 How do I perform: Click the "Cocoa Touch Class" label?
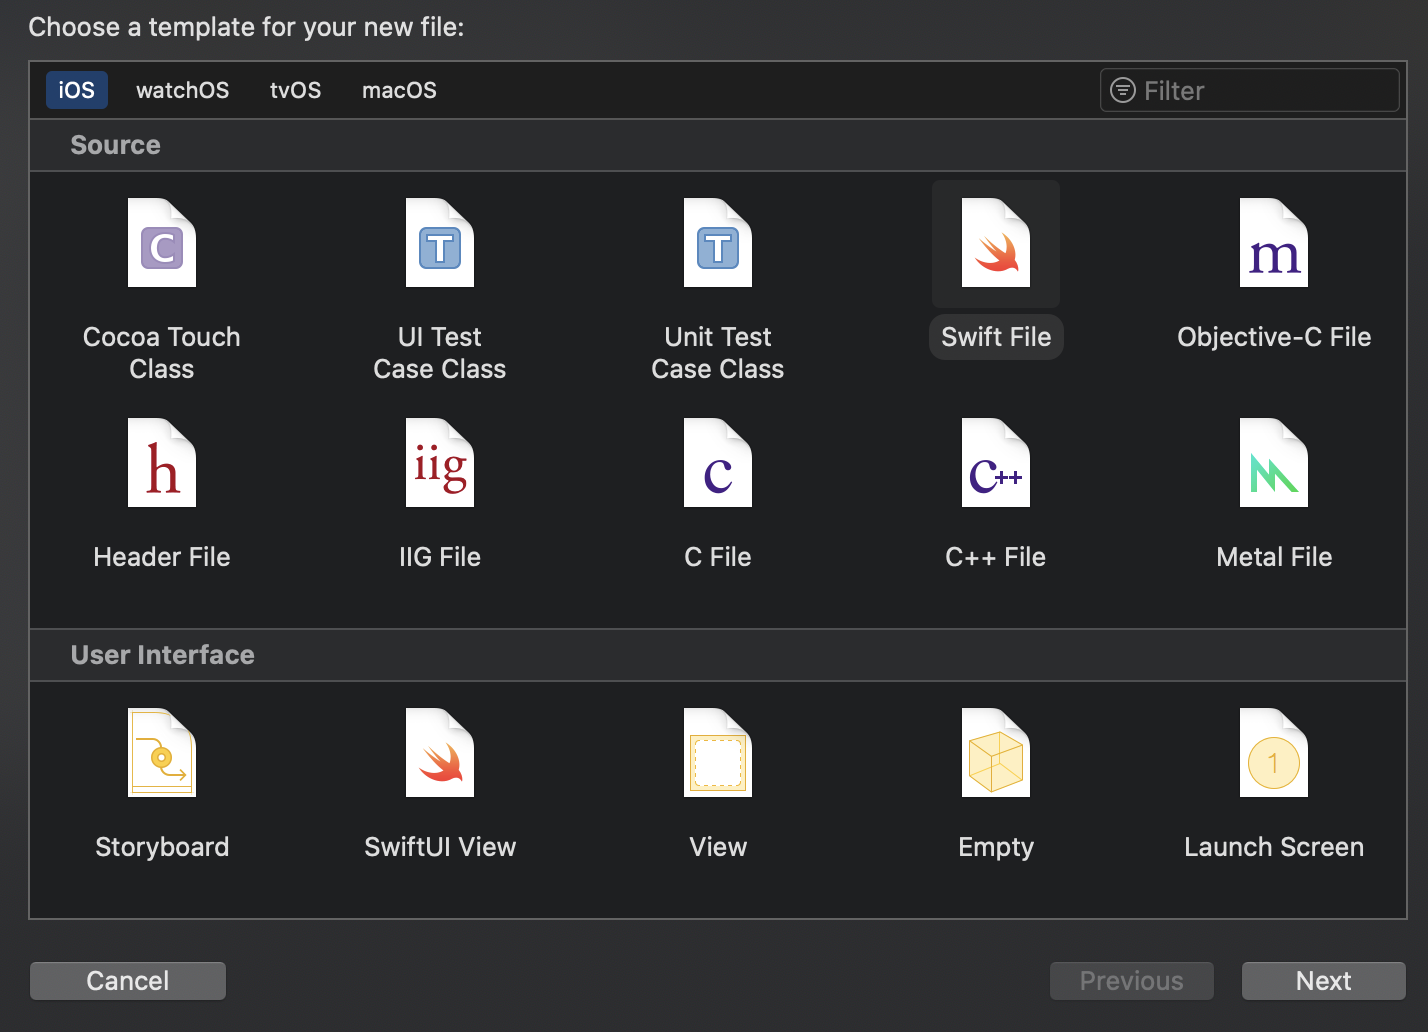coord(162,353)
